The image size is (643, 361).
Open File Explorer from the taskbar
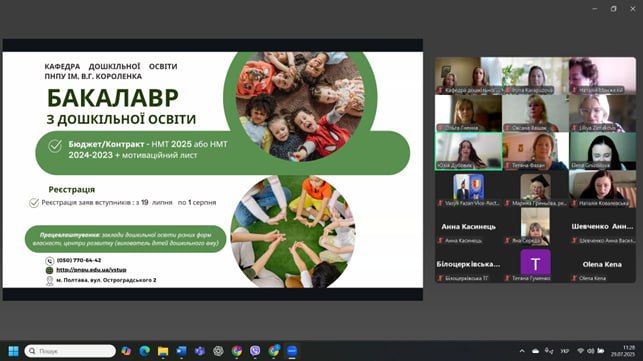[163, 351]
